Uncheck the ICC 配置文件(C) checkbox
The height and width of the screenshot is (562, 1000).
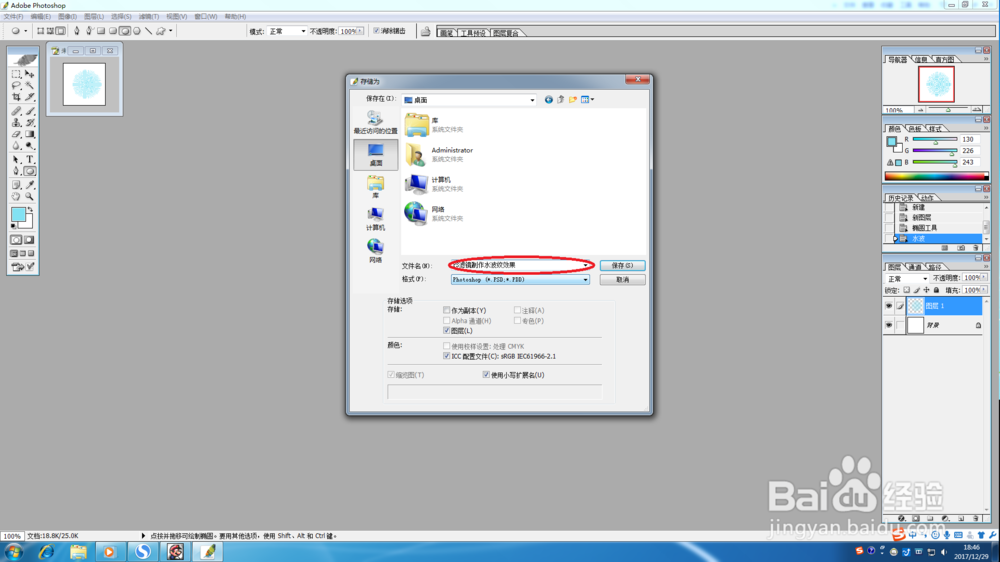click(x=446, y=356)
